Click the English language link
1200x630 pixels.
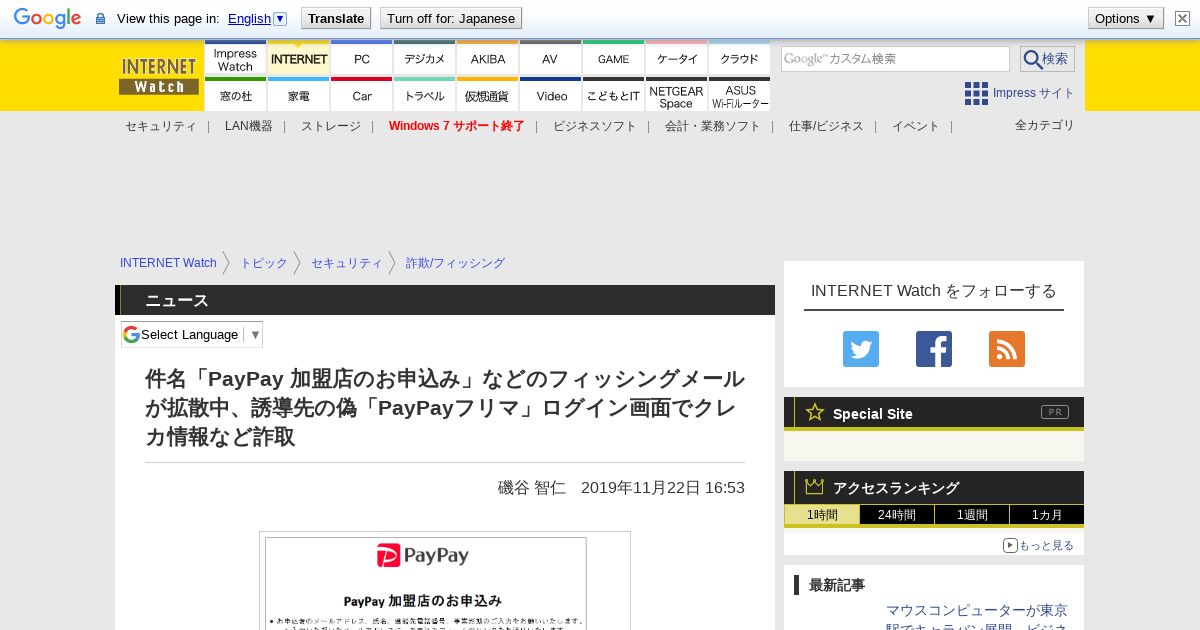249,18
